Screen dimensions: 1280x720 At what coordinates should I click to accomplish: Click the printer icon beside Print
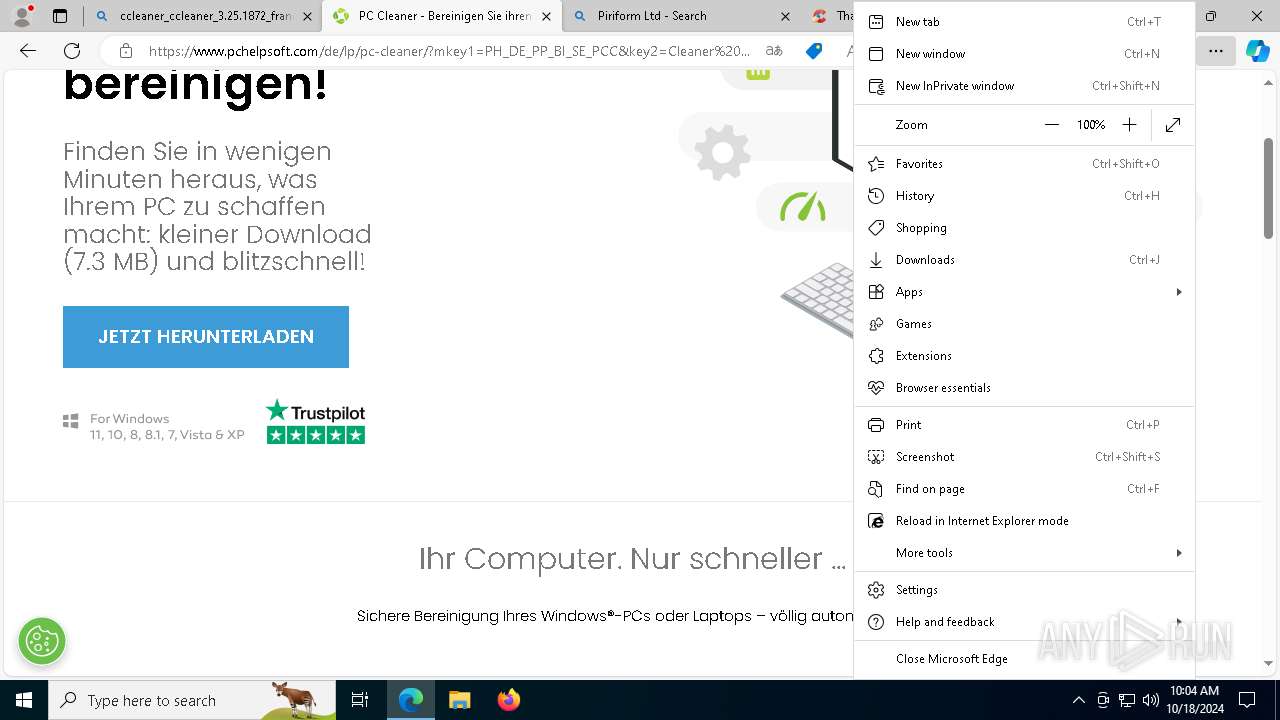coord(876,425)
